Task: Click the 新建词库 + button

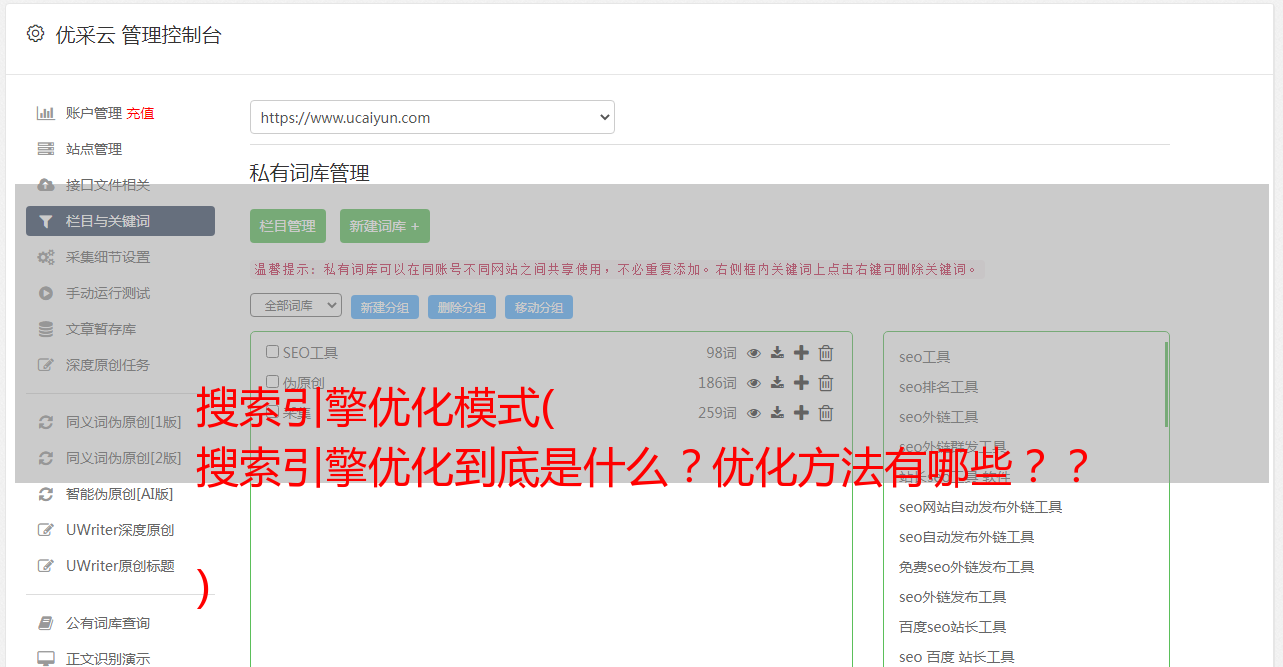Action: 385,226
